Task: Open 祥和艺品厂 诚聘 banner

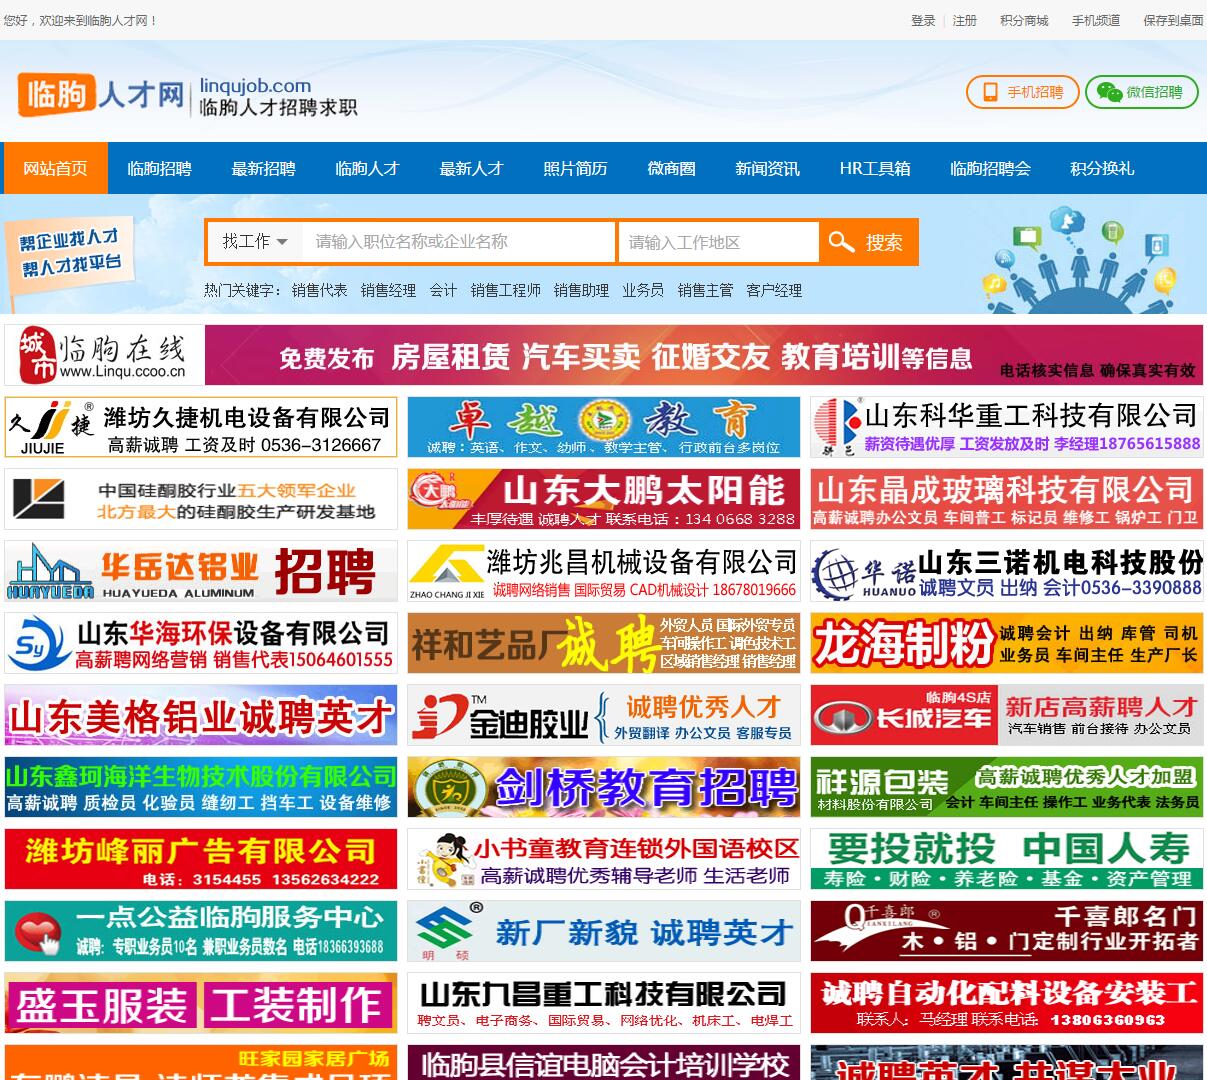Action: click(x=604, y=643)
